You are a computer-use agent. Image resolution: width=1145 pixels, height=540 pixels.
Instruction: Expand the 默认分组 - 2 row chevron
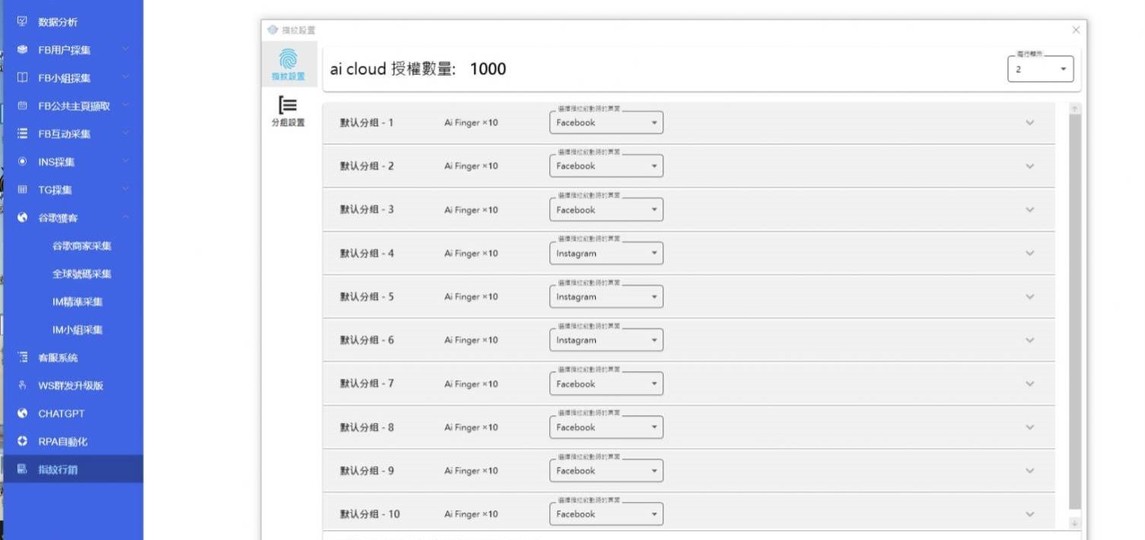1030,166
